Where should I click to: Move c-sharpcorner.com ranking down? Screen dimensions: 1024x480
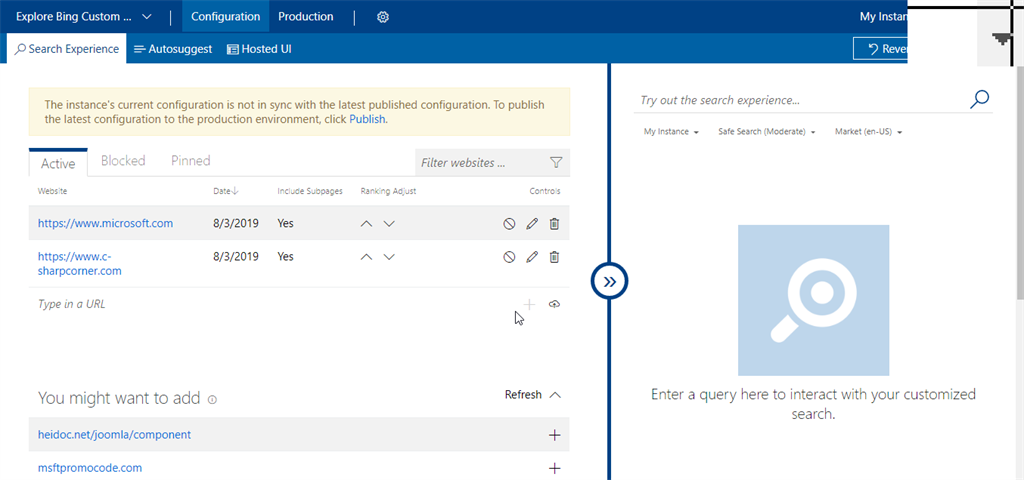coord(389,257)
